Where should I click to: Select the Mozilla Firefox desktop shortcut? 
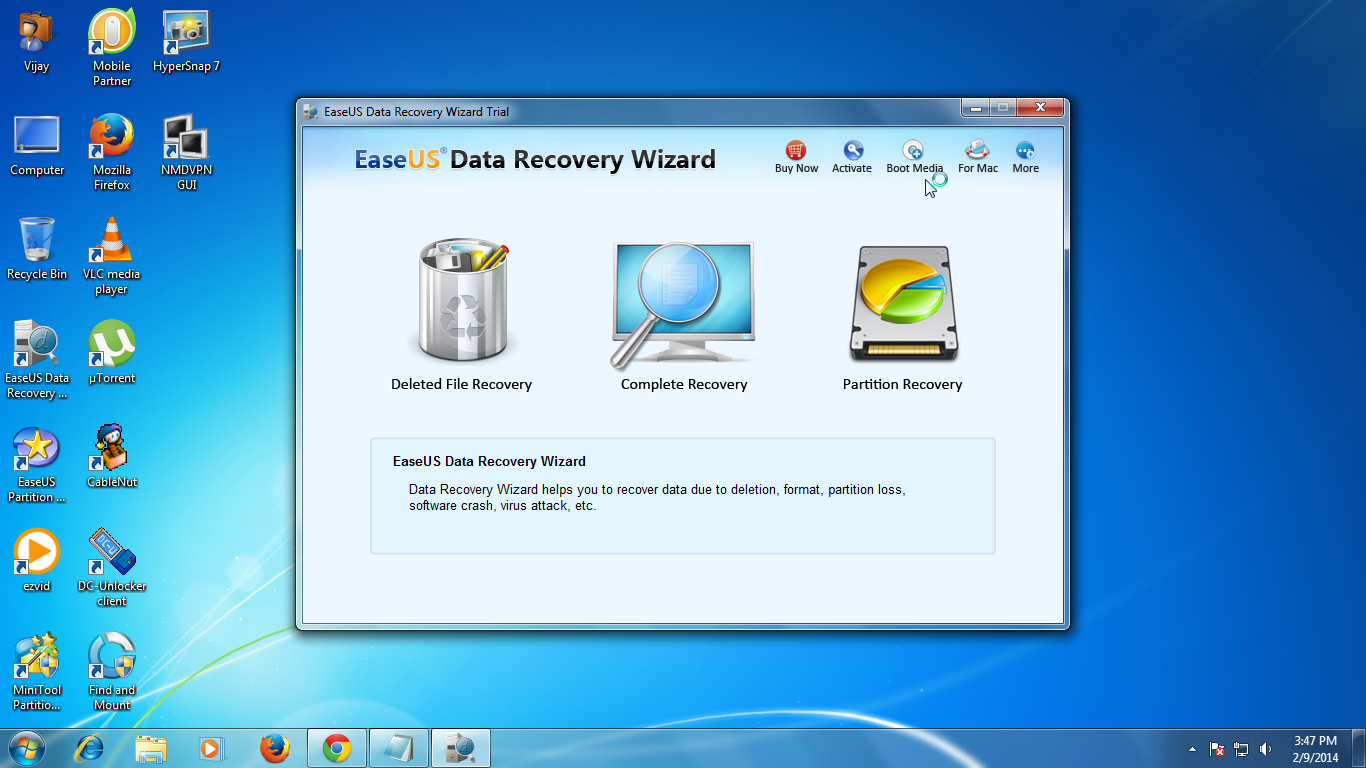(112, 151)
